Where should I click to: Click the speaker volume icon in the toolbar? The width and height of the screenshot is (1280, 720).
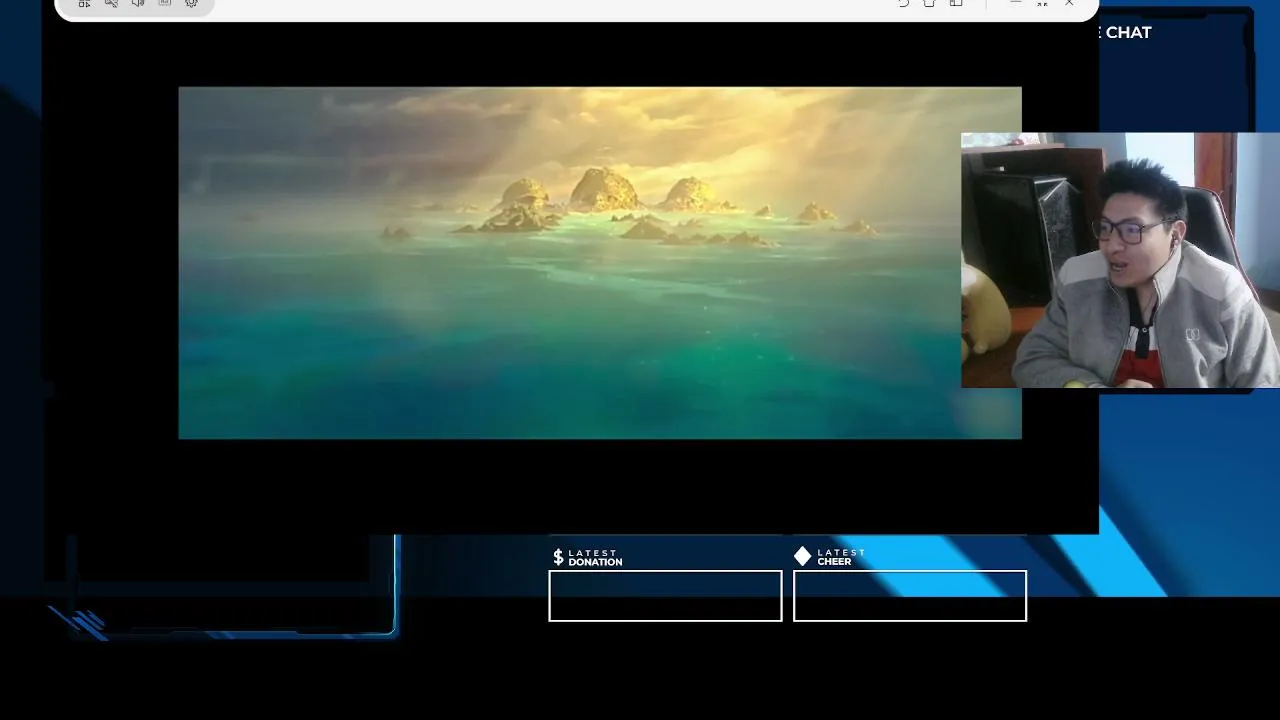click(x=138, y=4)
